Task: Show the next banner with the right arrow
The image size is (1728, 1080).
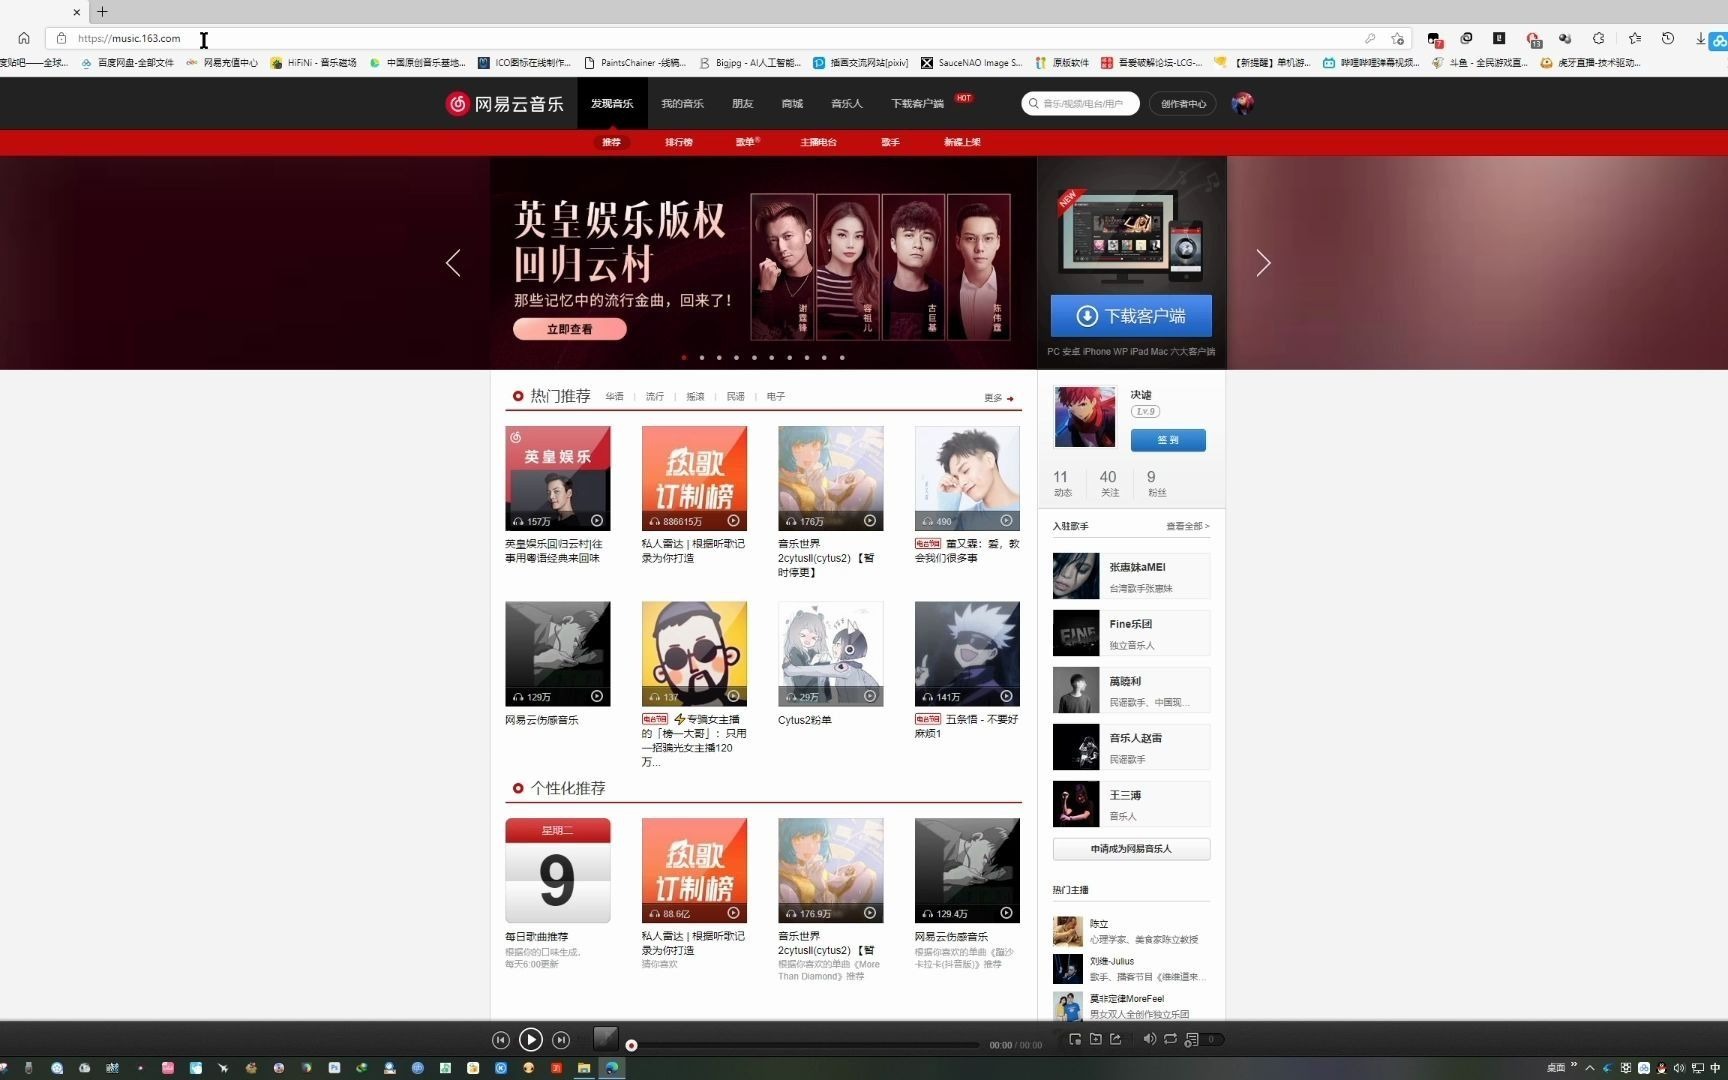Action: coord(1263,263)
